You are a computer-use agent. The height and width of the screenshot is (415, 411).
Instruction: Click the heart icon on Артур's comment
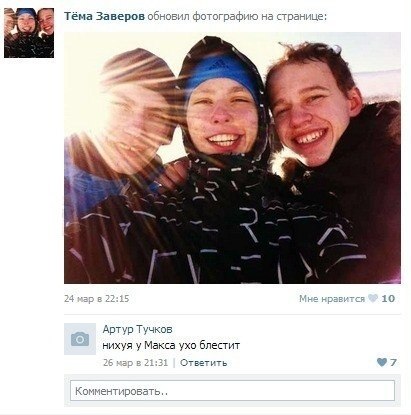tap(382, 362)
